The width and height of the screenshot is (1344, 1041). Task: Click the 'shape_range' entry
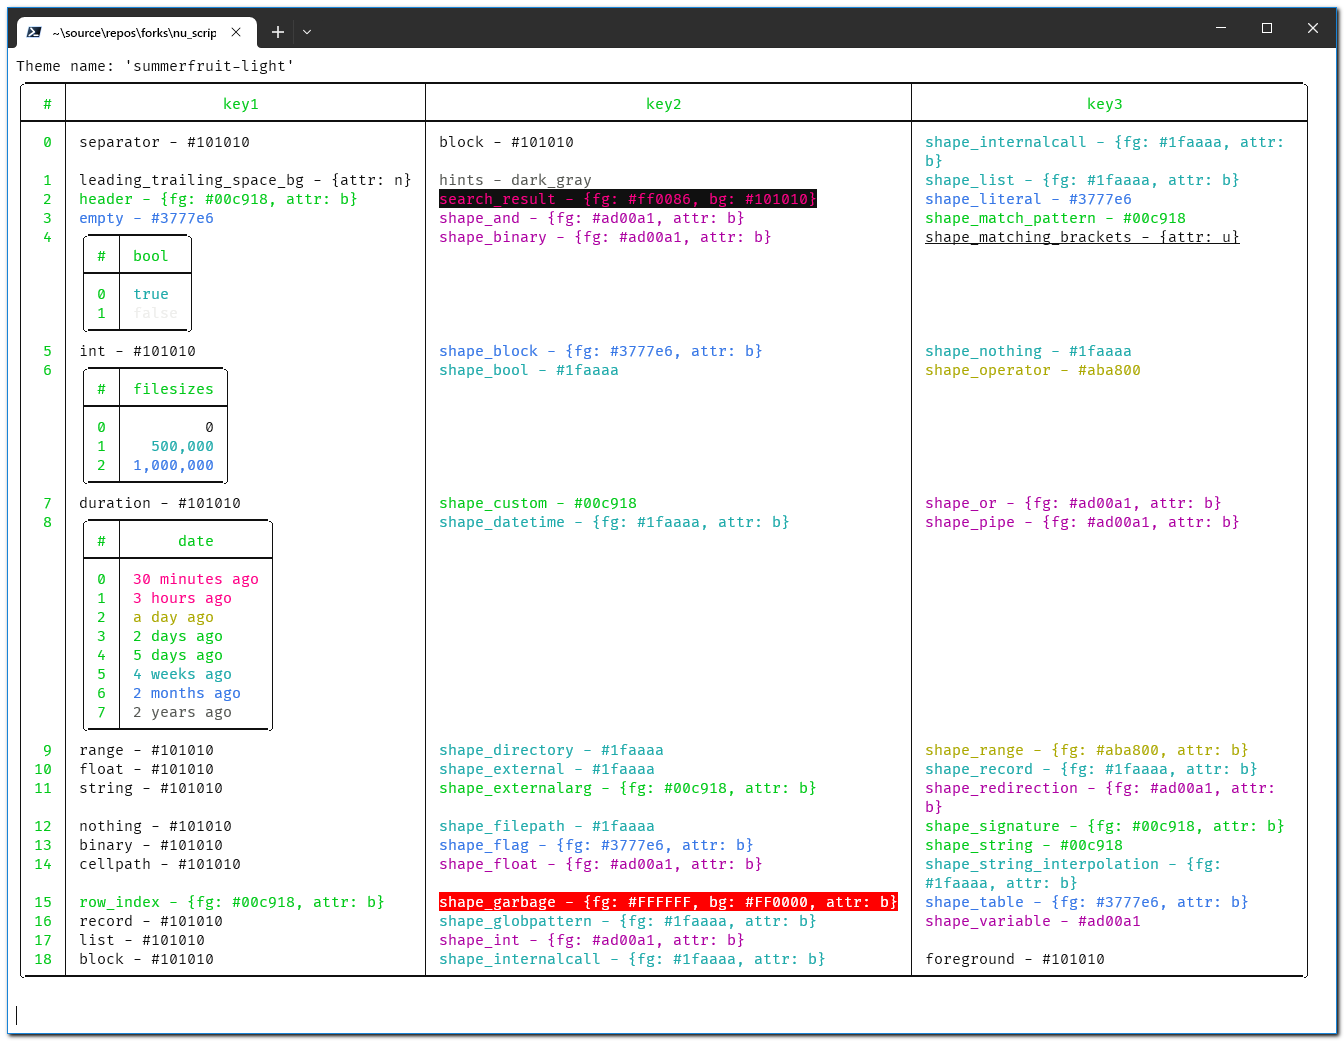pos(1087,750)
